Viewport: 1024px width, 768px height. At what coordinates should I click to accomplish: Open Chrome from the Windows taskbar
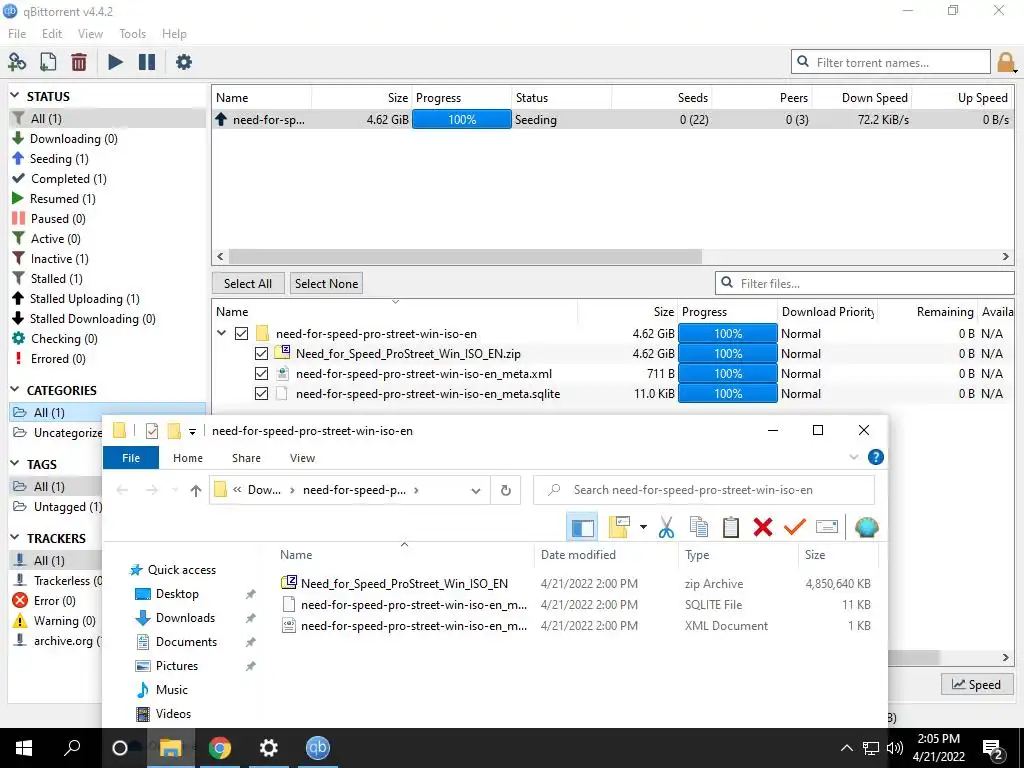coord(220,748)
